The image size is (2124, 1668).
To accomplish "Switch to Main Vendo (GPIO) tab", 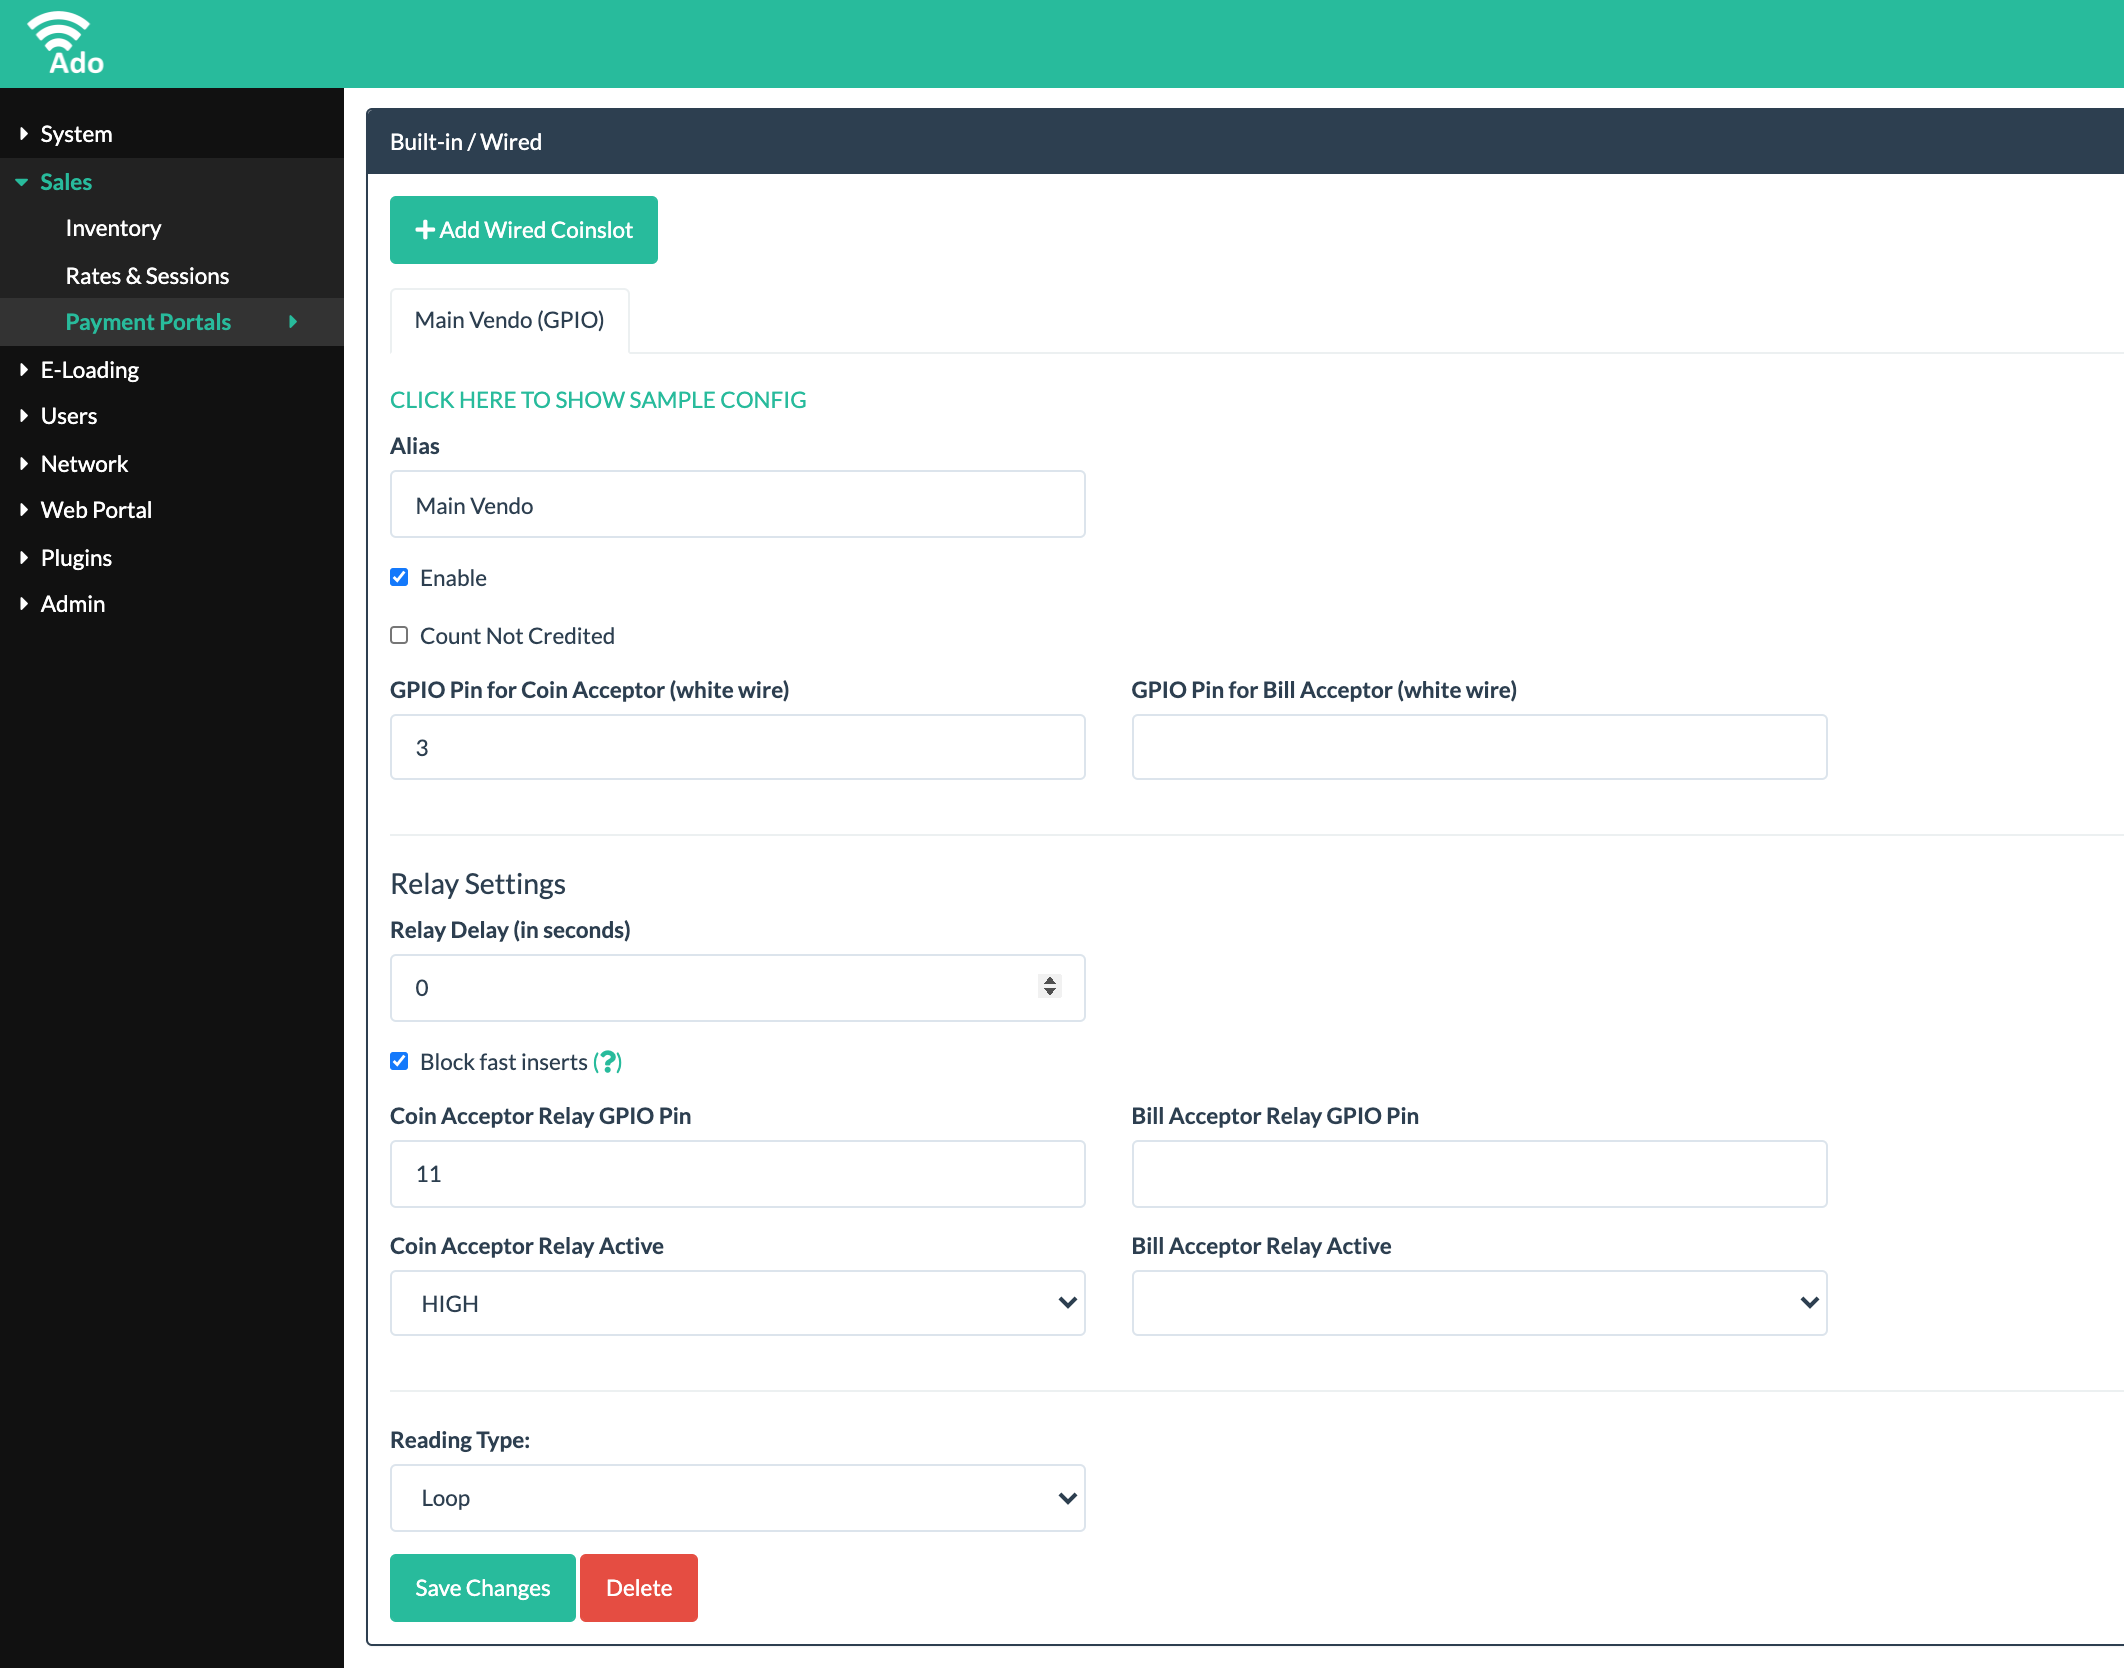I will click(509, 320).
